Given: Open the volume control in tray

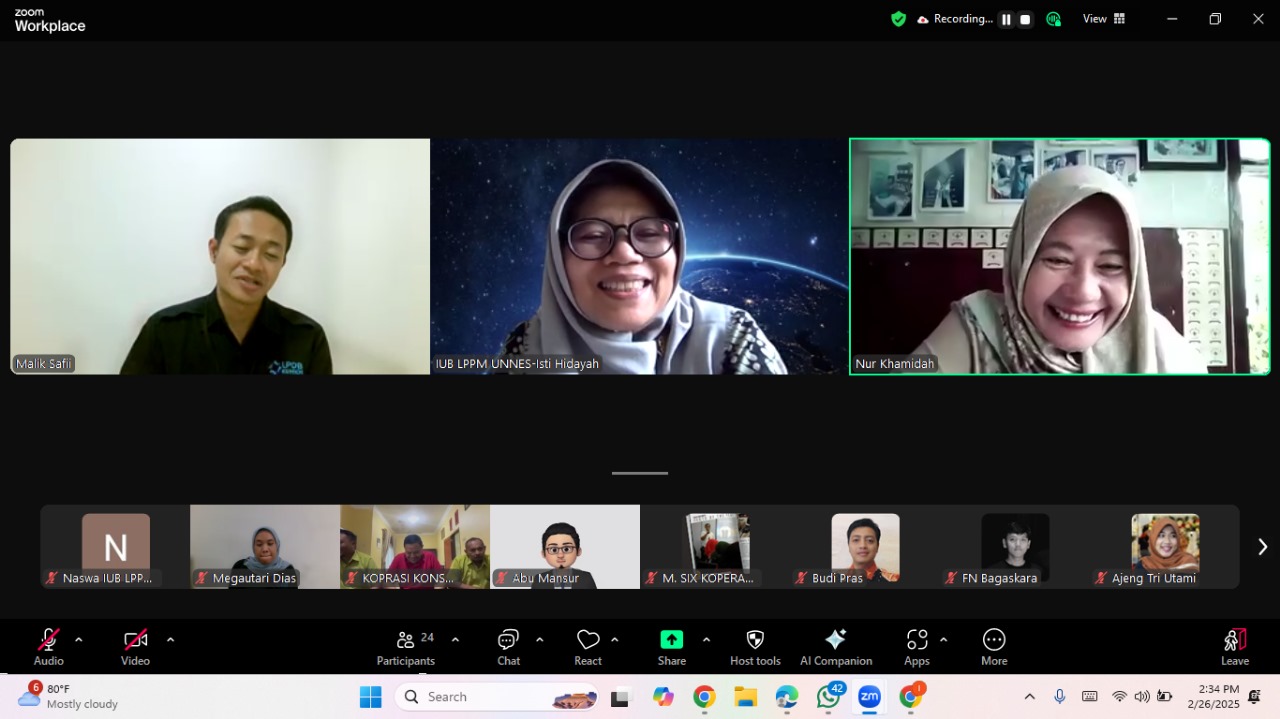Looking at the screenshot, I should point(1142,697).
